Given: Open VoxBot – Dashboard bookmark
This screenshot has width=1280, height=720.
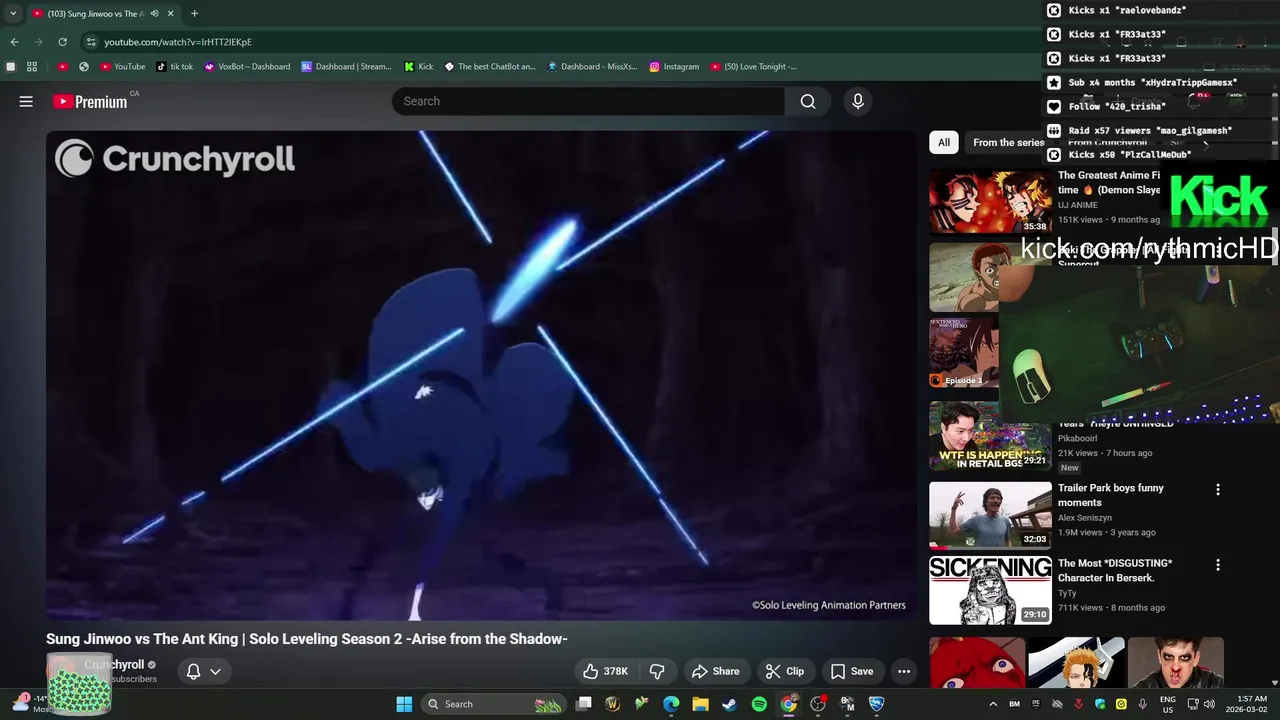Looking at the screenshot, I should point(247,67).
